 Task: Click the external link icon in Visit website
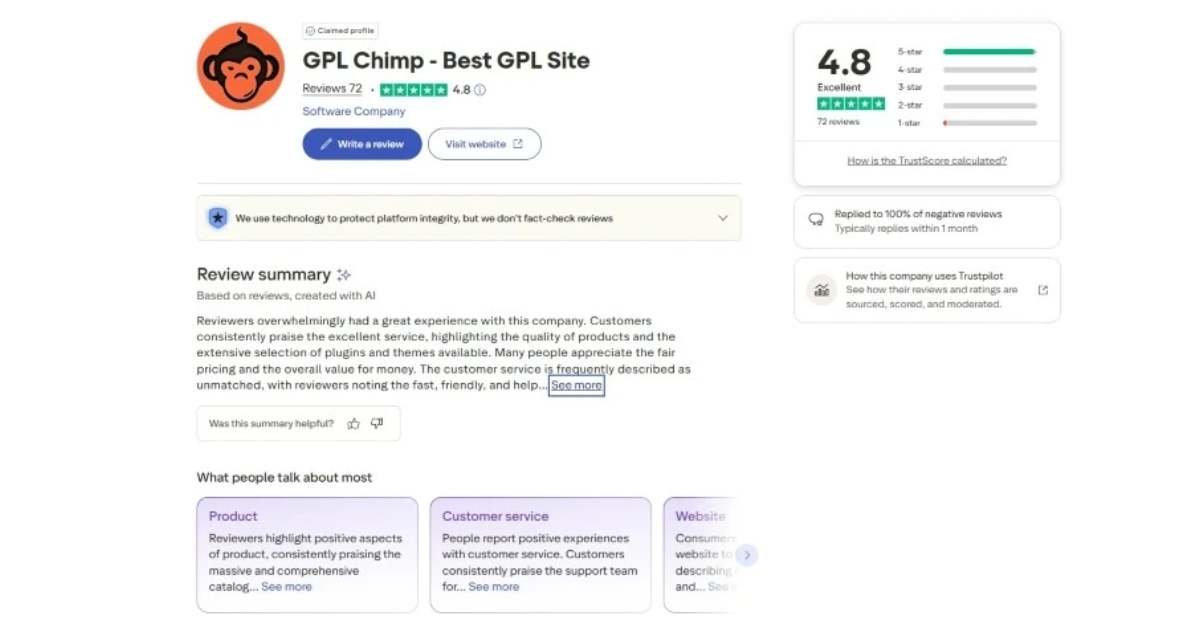click(518, 144)
